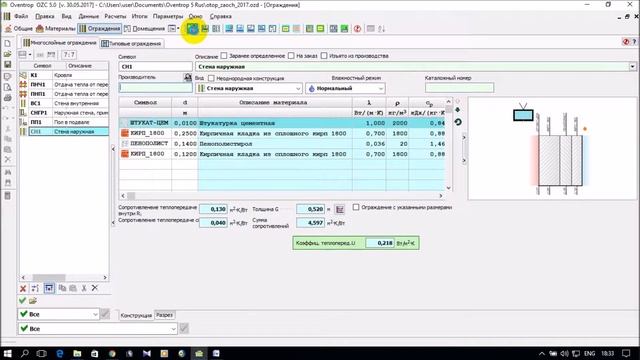The width and height of the screenshot is (640, 360).
Task: Open the Итоги menu
Action: click(x=140, y=16)
